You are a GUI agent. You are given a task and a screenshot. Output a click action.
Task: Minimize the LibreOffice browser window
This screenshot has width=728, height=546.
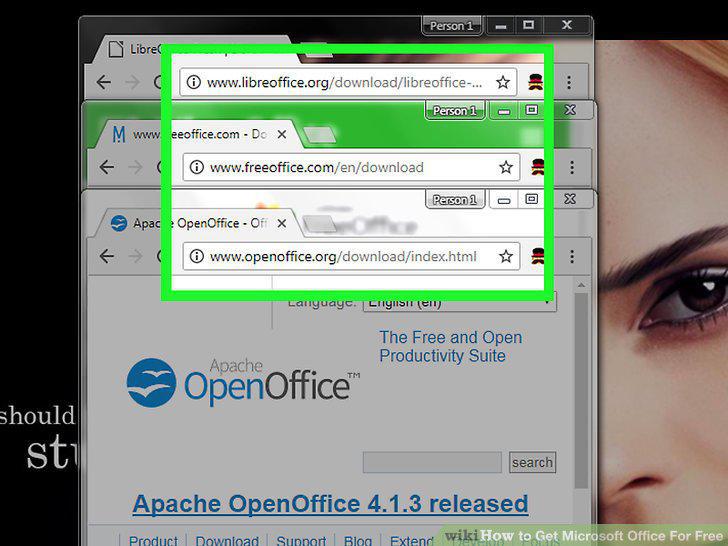(500, 26)
